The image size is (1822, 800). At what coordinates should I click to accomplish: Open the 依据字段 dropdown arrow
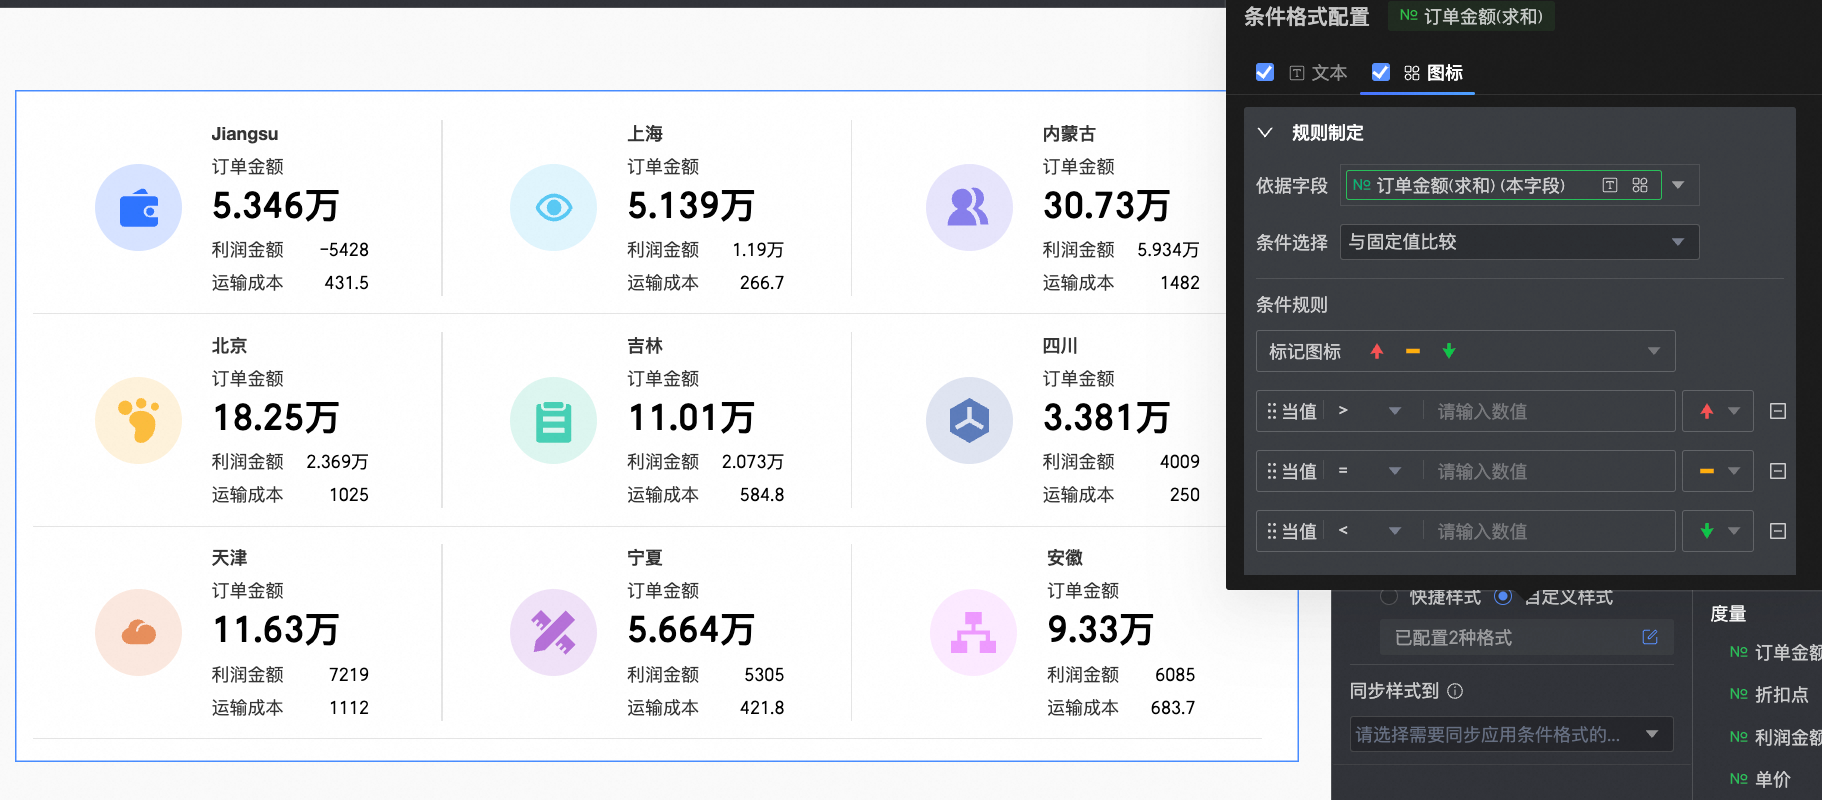1678,185
